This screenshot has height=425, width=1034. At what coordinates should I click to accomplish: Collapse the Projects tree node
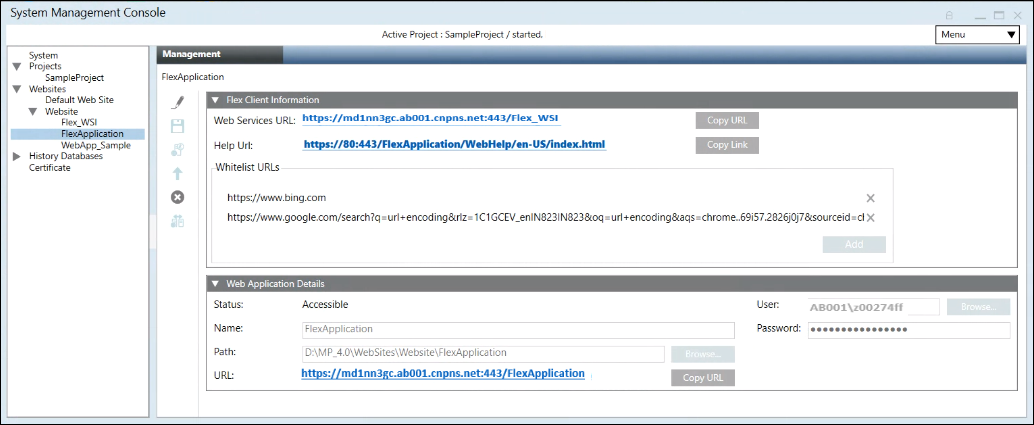pyautogui.click(x=16, y=67)
